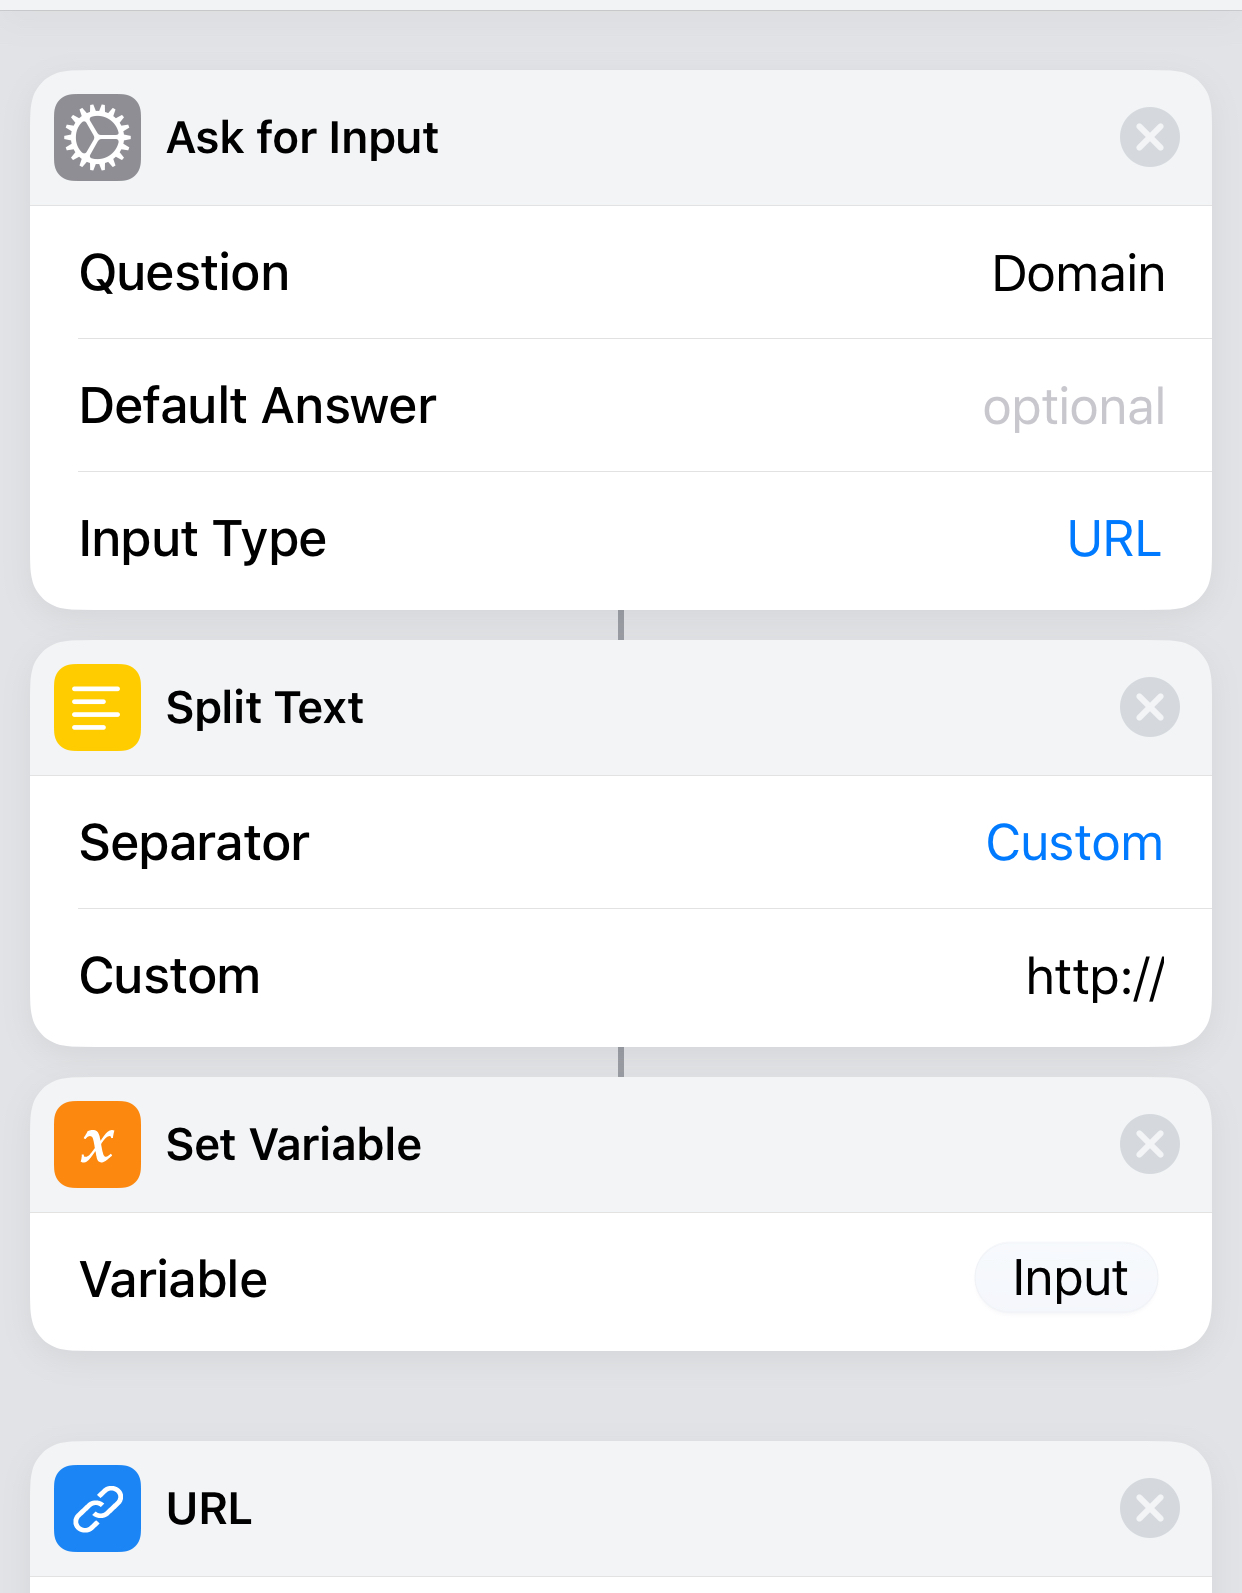Tap the URL action title
This screenshot has width=1242, height=1593.
pyautogui.click(x=209, y=1508)
